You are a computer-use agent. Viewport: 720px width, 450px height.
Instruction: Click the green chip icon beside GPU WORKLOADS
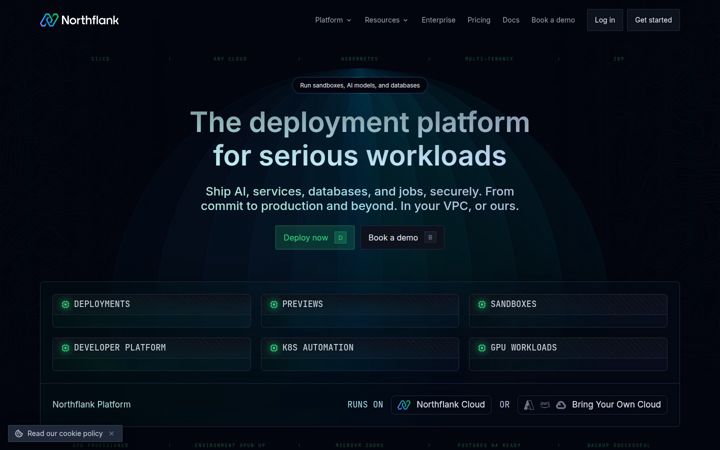[482, 348]
